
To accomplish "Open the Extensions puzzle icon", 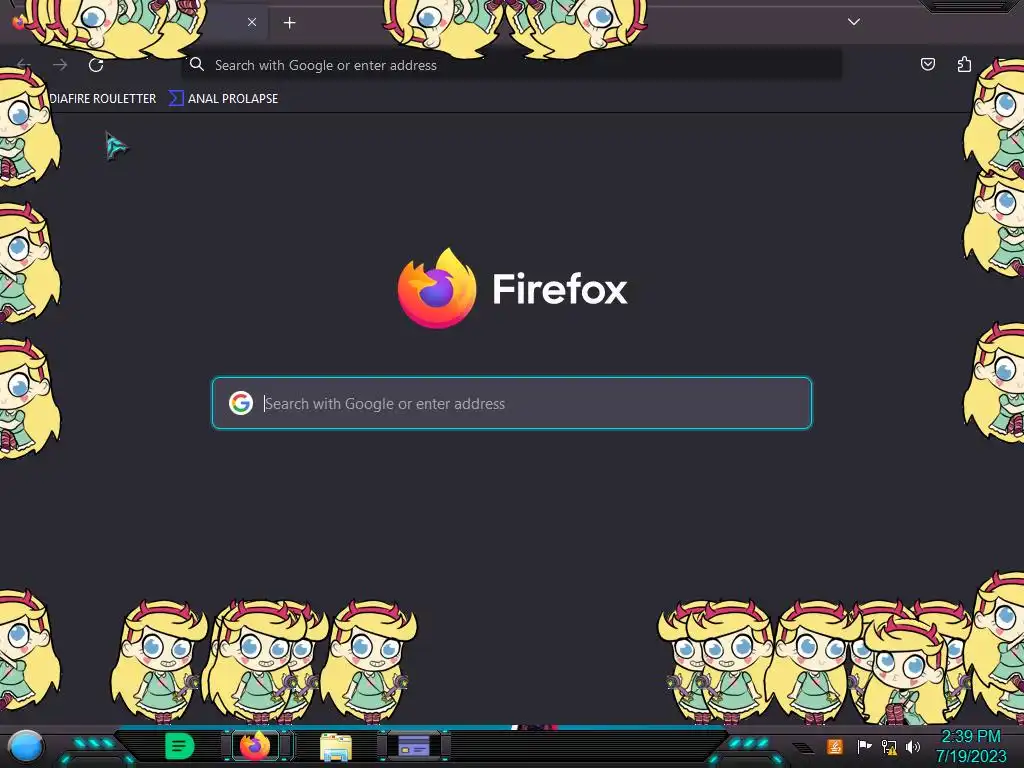I will point(964,64).
